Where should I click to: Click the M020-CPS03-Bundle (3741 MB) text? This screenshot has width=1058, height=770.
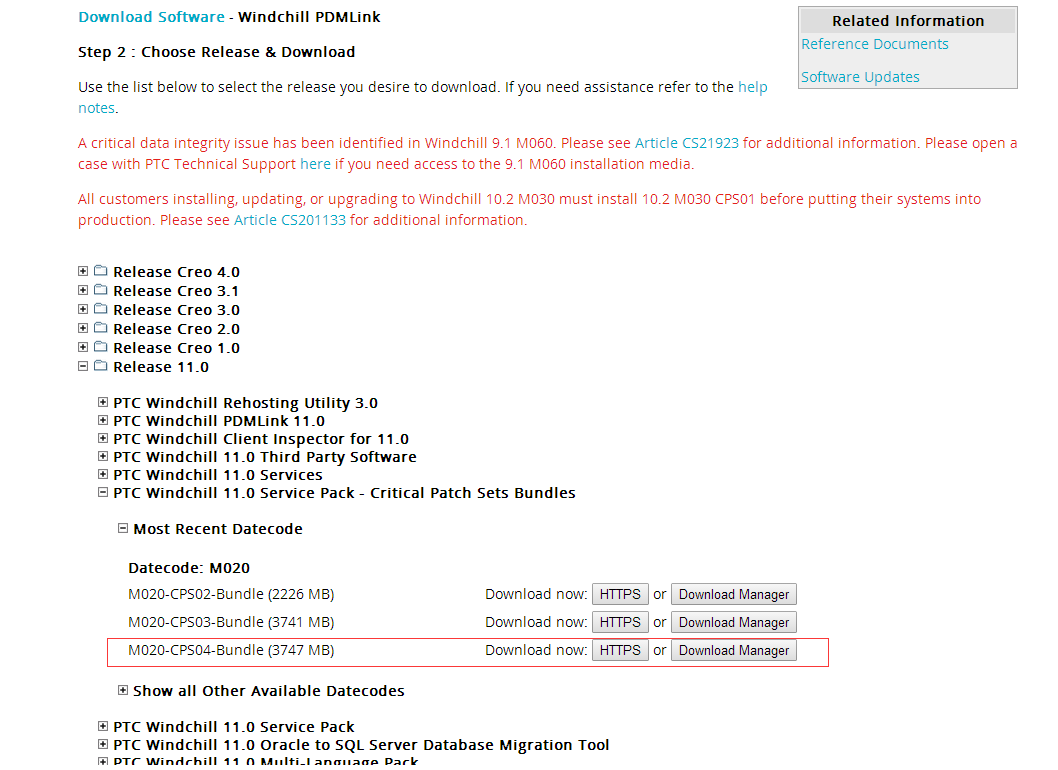coord(231,622)
